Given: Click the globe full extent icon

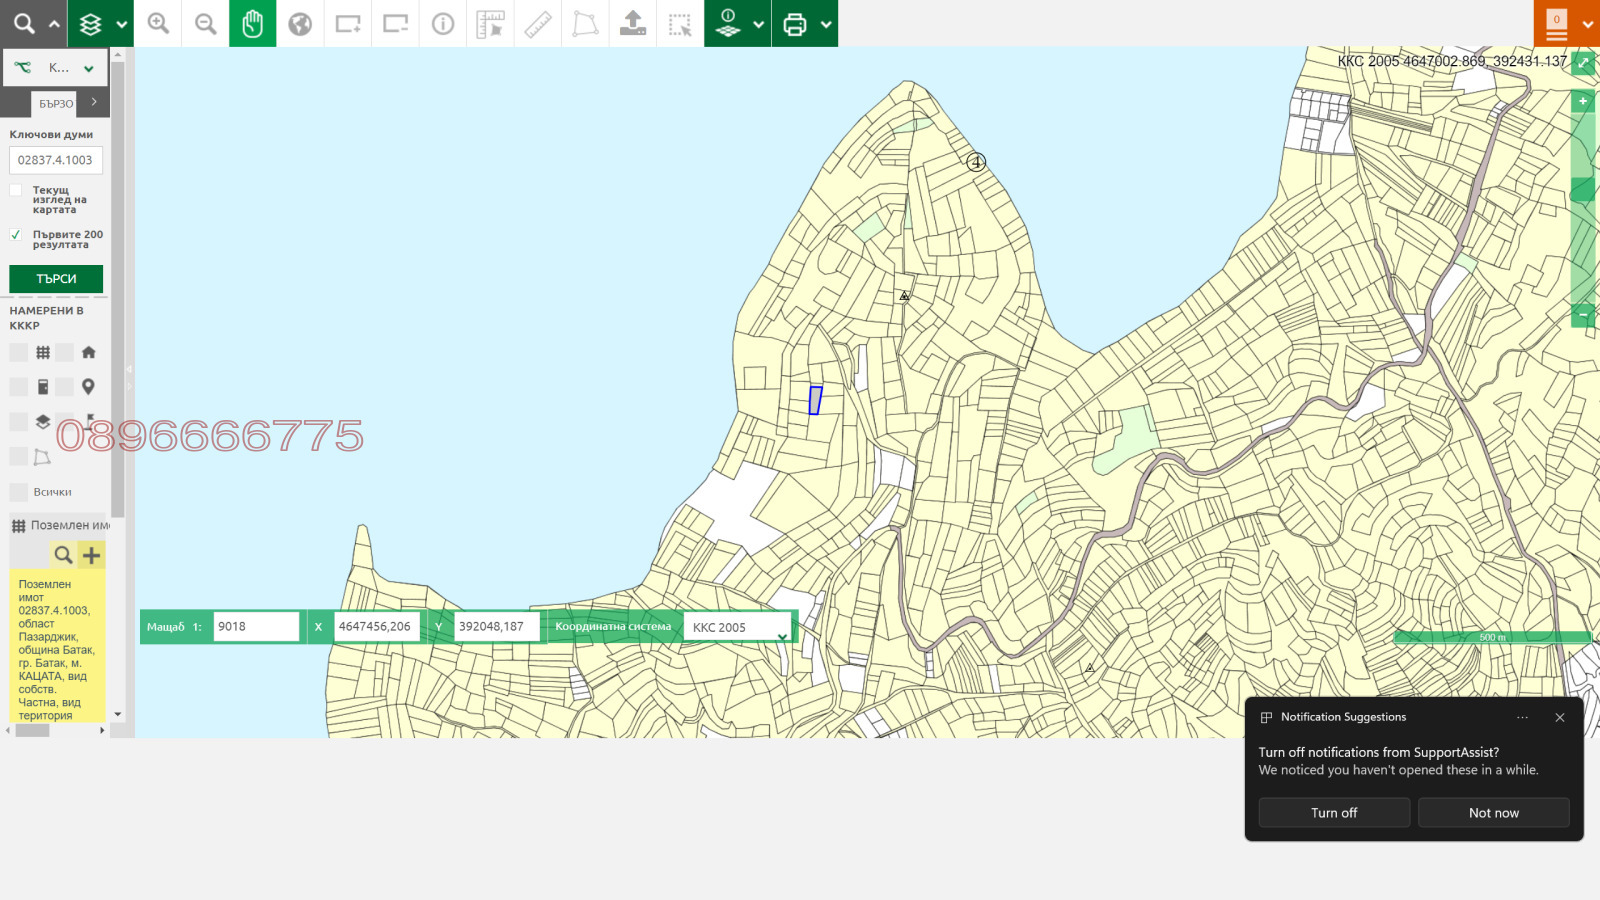Looking at the screenshot, I should [x=300, y=23].
